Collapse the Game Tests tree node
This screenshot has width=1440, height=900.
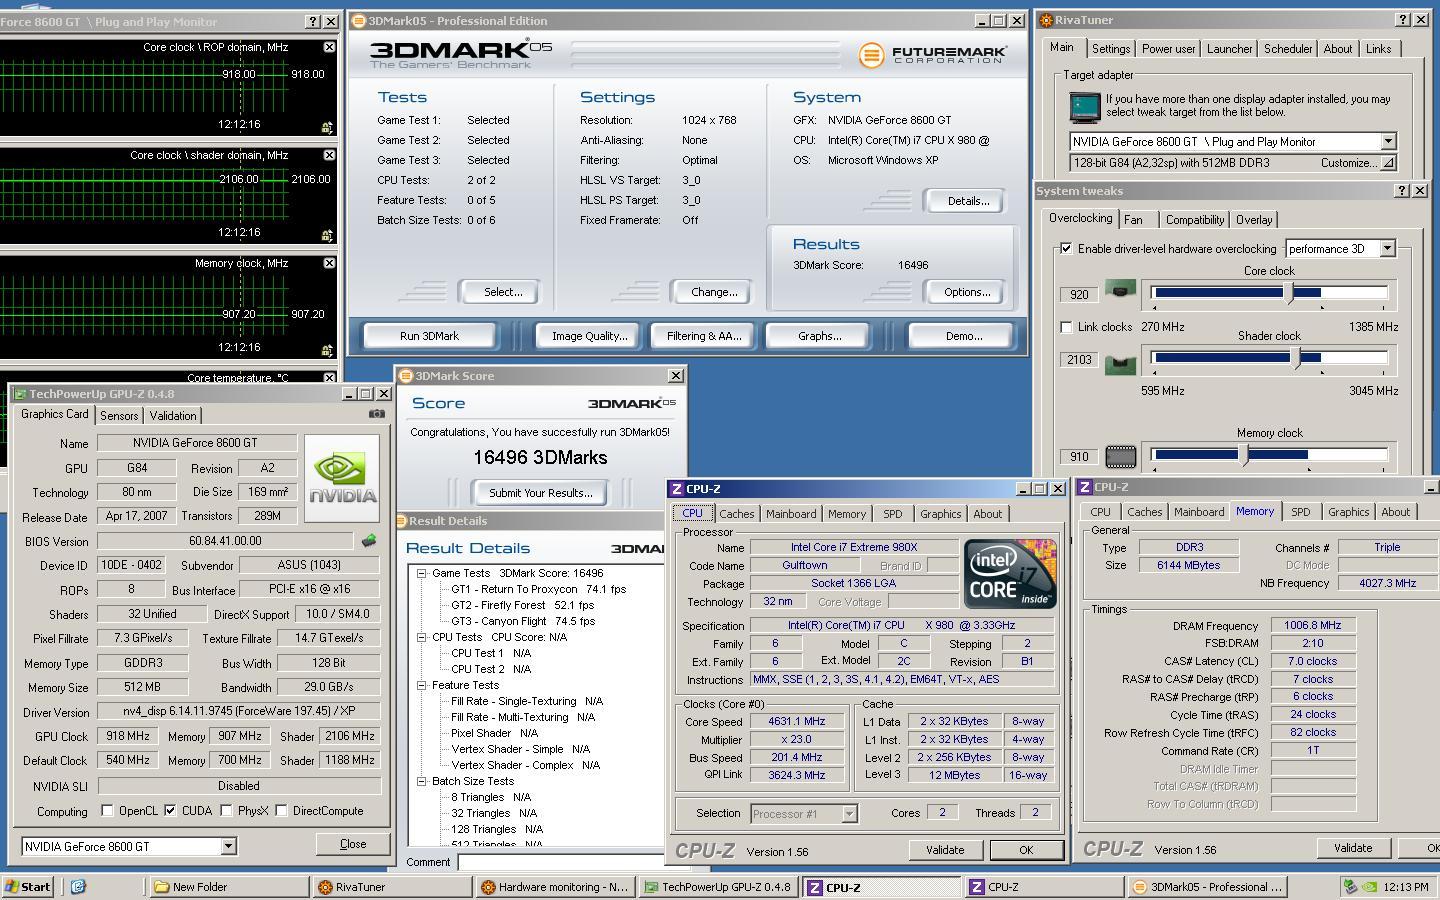(422, 573)
